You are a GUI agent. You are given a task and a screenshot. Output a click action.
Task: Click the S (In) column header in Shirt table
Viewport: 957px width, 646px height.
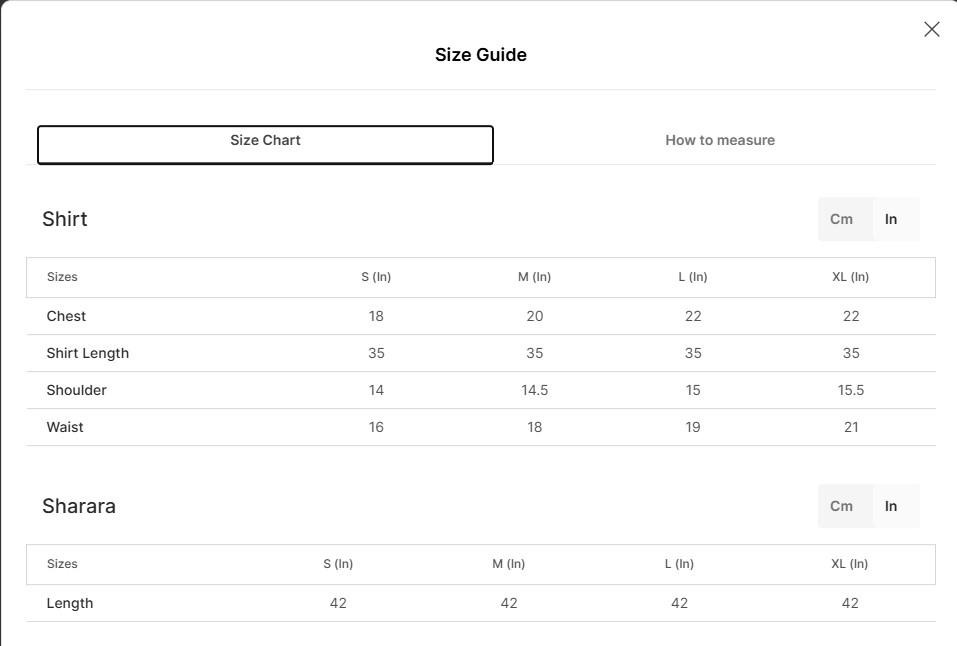coord(376,277)
